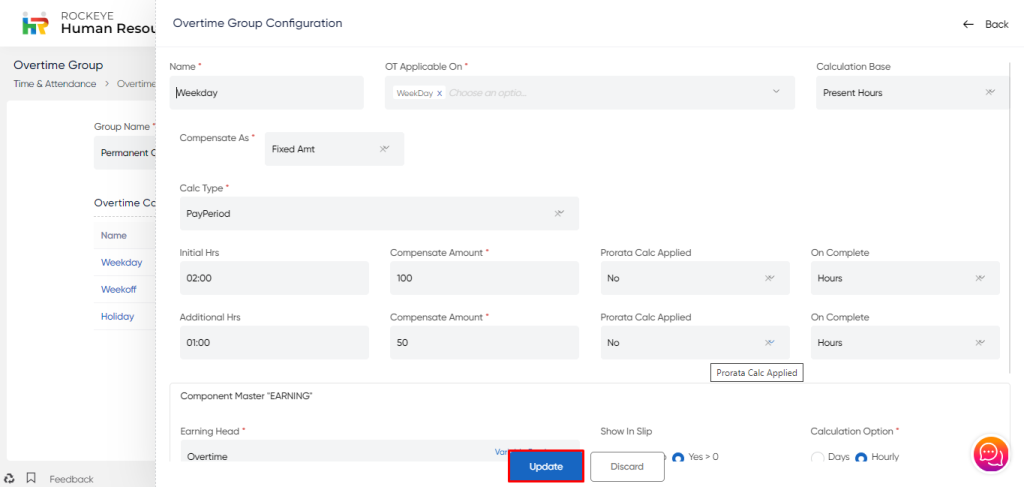
Task: Click the Time & Attendance breadcrumb
Action: (55, 84)
